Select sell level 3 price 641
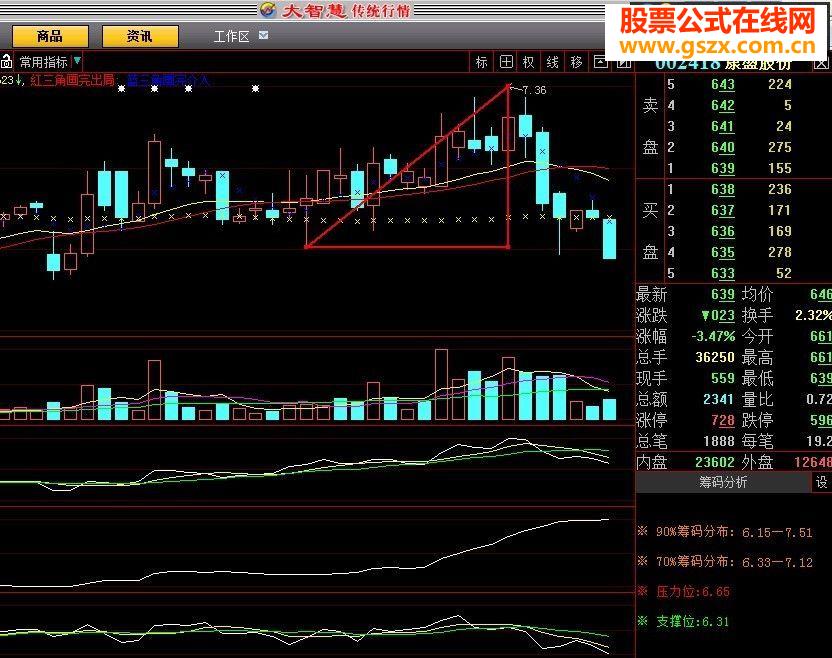The height and width of the screenshot is (658, 832). pos(723,126)
